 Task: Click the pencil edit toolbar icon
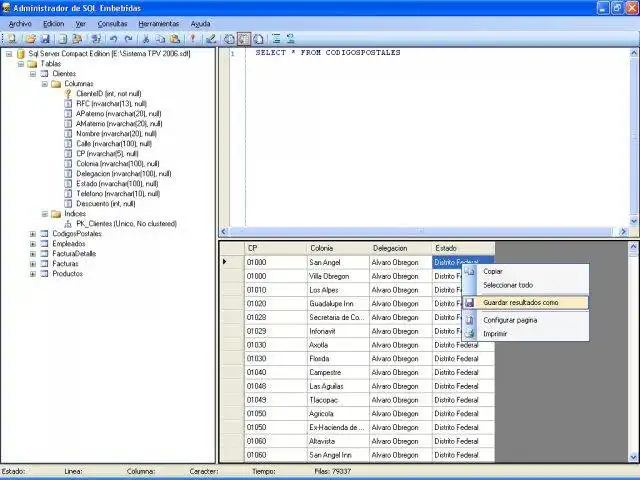pyautogui.click(x=211, y=39)
